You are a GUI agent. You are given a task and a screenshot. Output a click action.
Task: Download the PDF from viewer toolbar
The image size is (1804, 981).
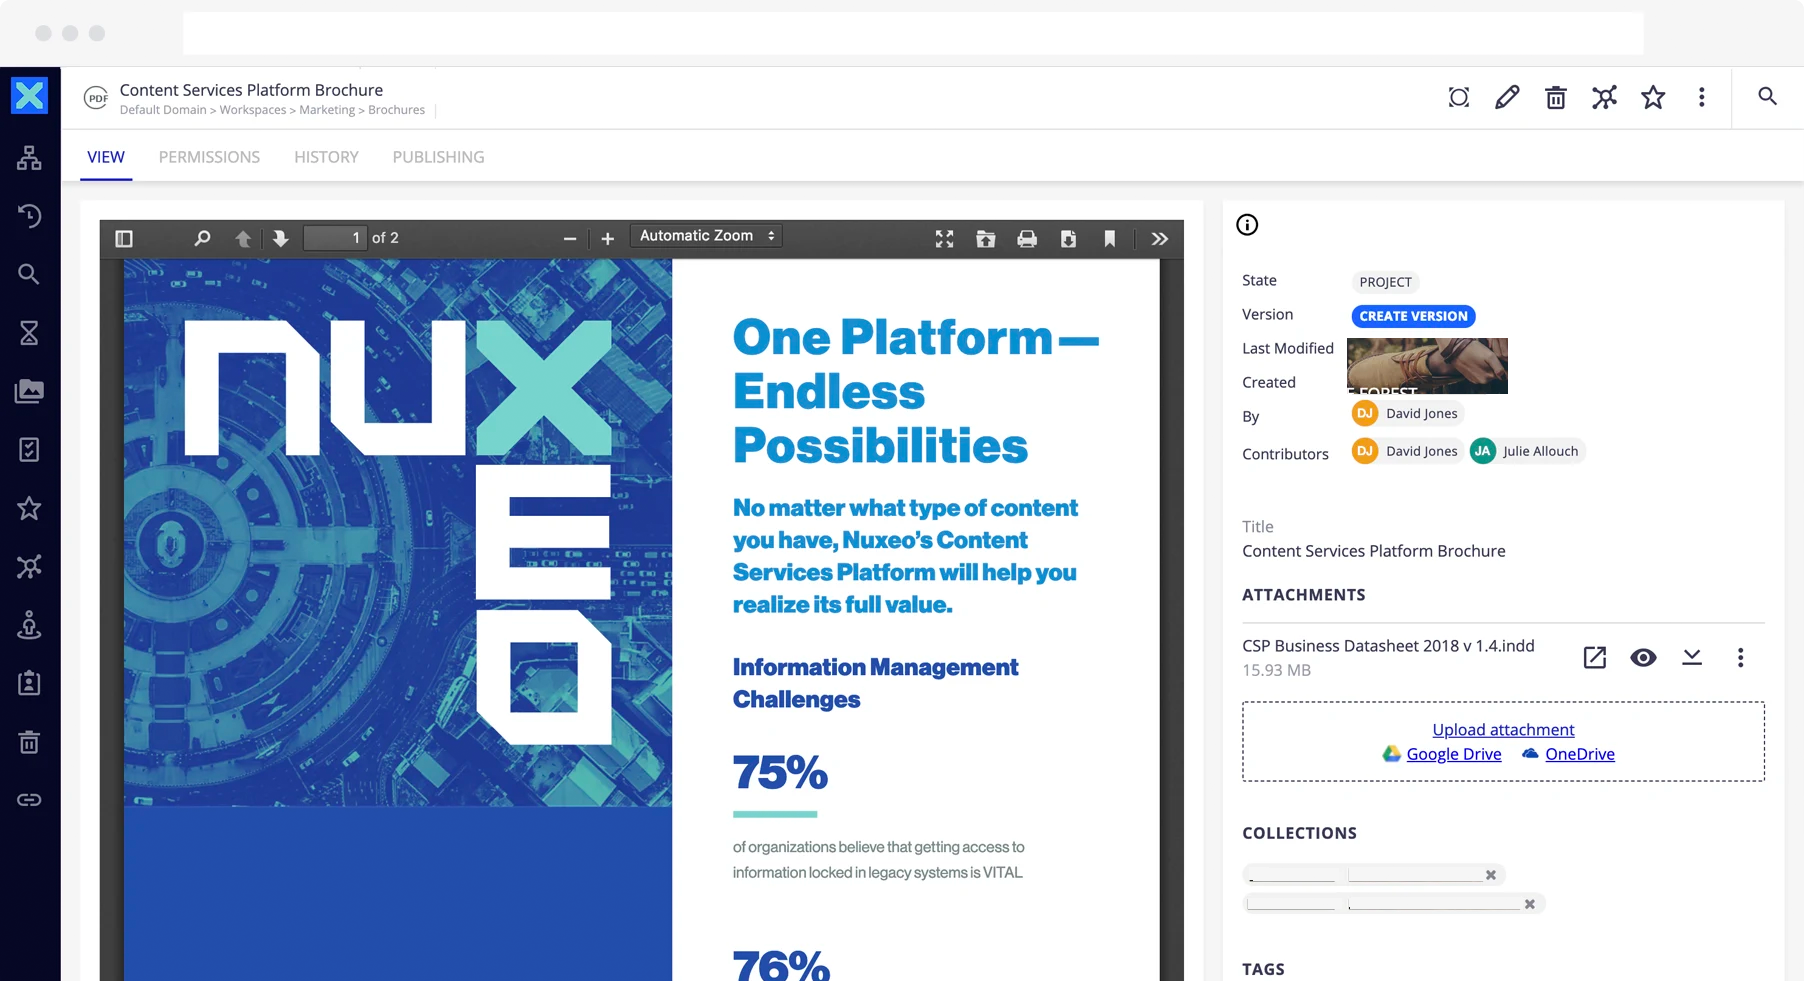coord(1068,239)
